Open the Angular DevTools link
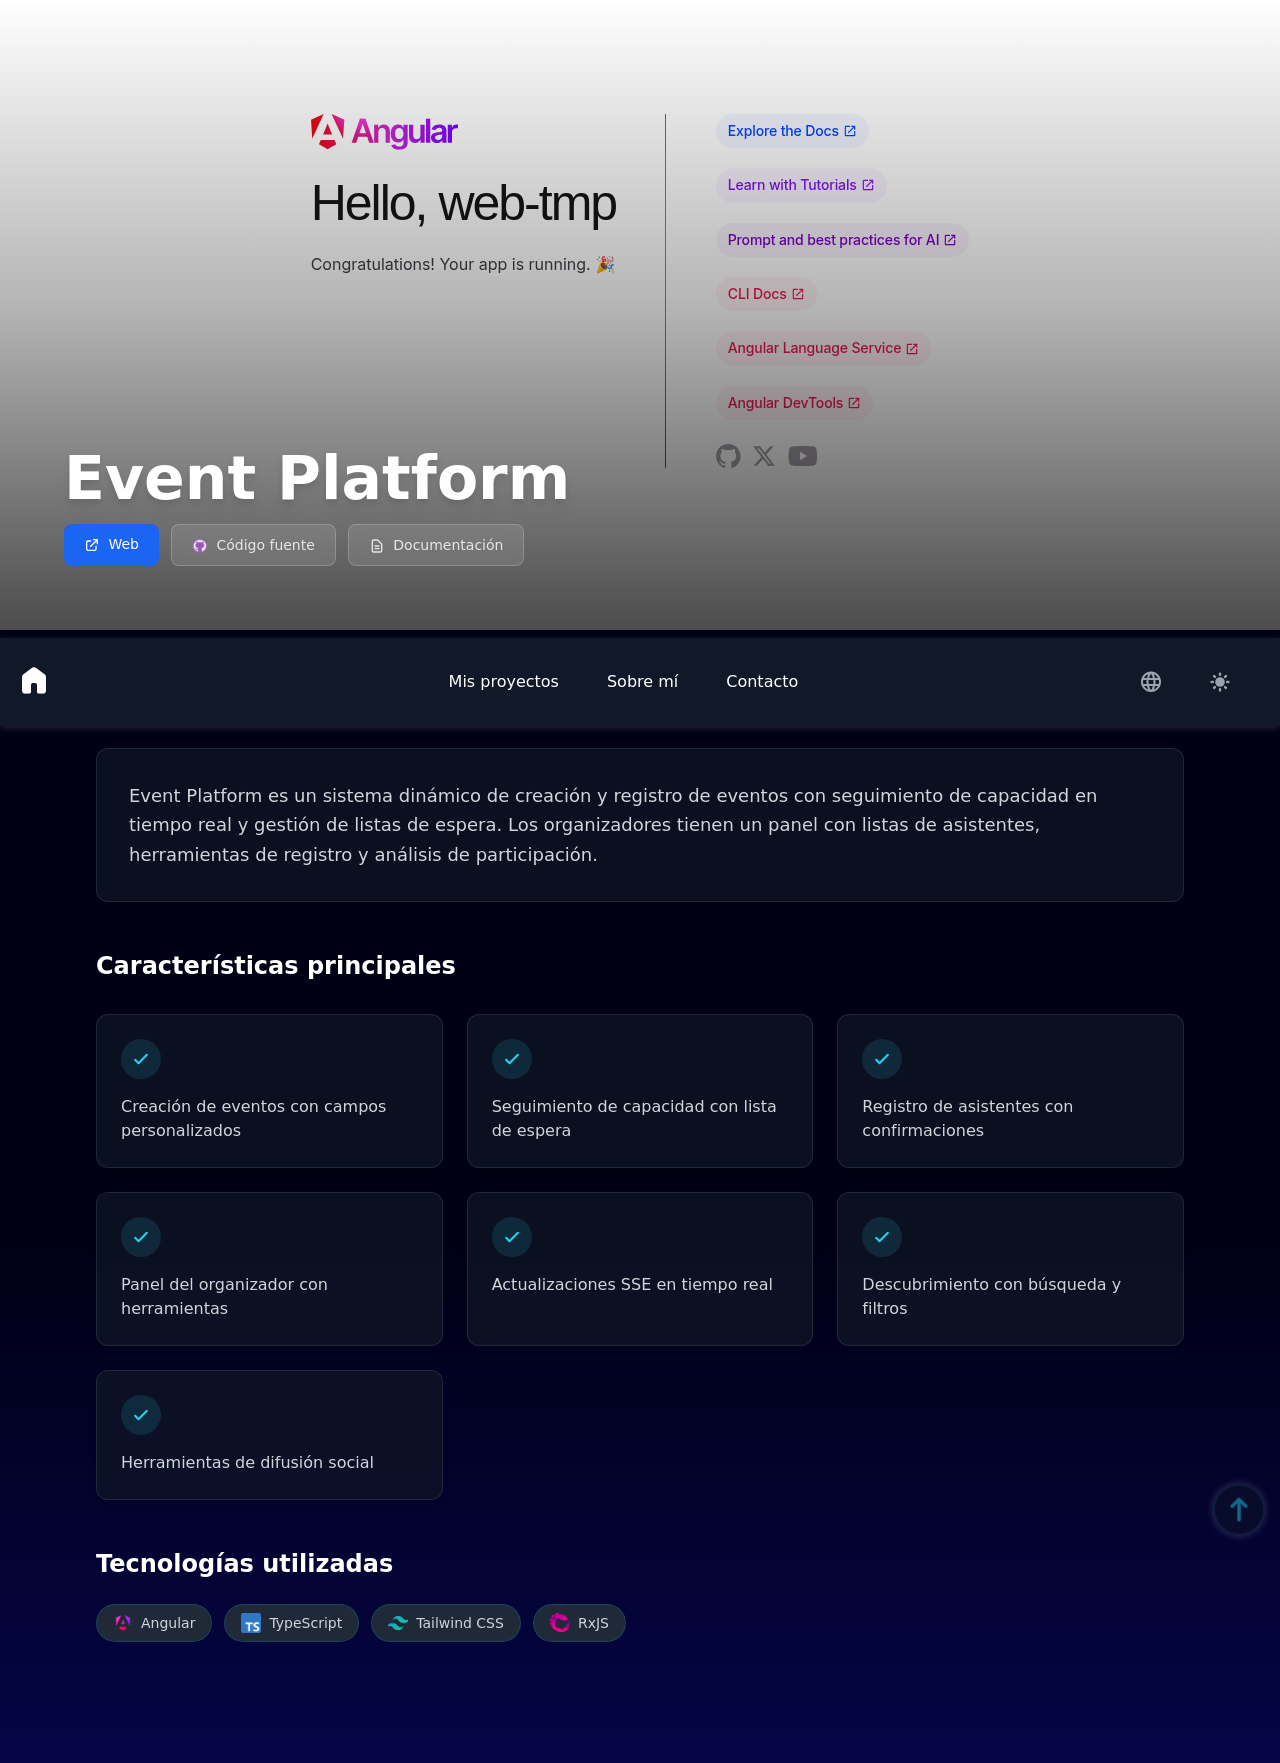 (794, 403)
